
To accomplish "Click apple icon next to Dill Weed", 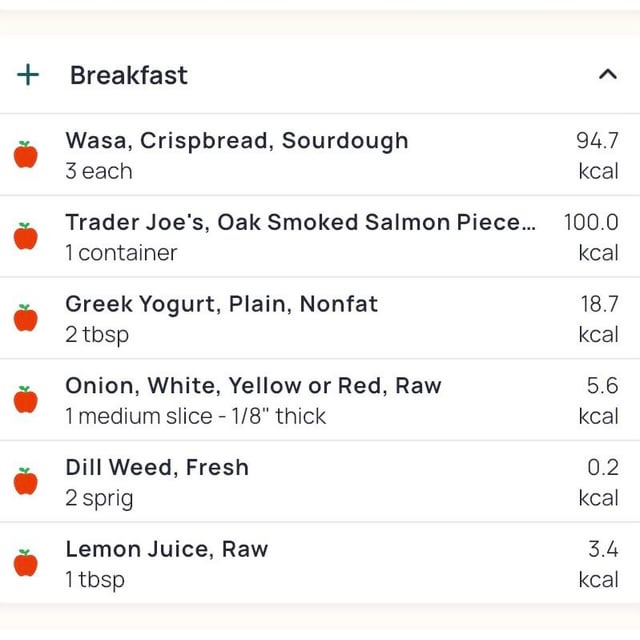I will tap(26, 481).
